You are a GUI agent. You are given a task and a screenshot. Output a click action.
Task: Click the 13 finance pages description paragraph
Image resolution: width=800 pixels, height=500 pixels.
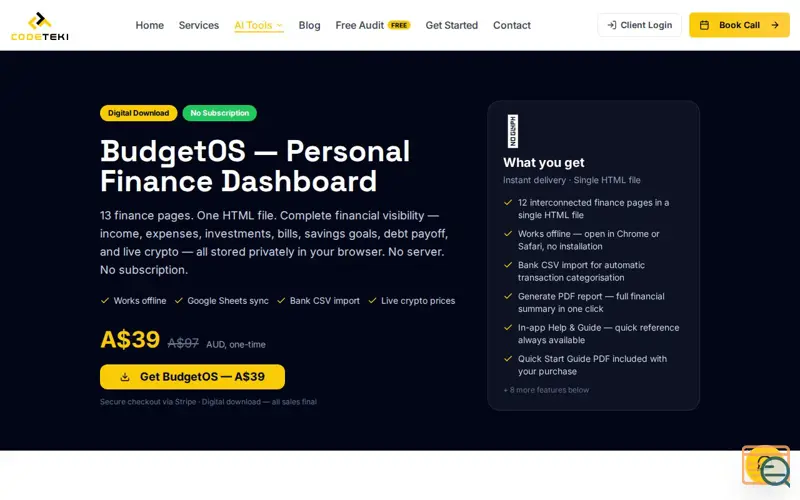click(274, 242)
